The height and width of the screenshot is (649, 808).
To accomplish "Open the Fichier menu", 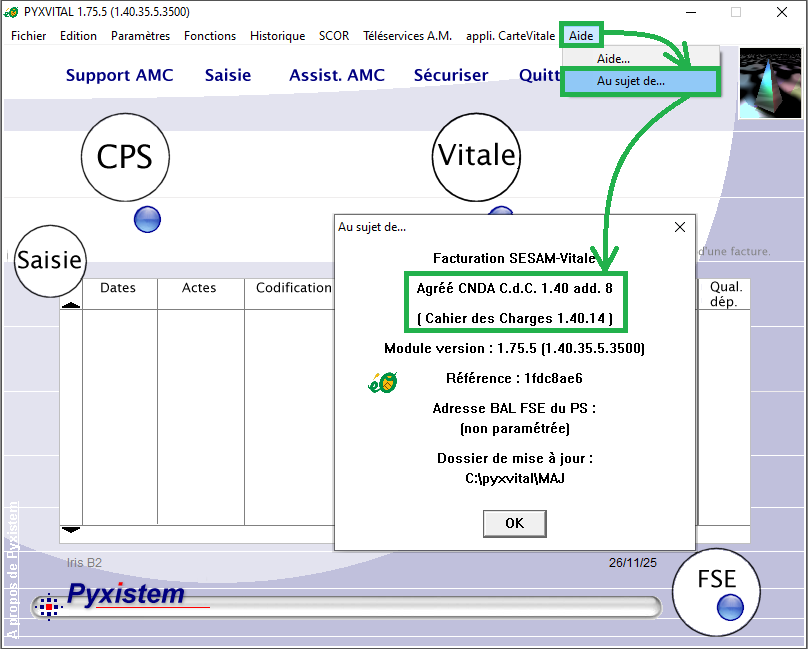I will click(x=29, y=36).
